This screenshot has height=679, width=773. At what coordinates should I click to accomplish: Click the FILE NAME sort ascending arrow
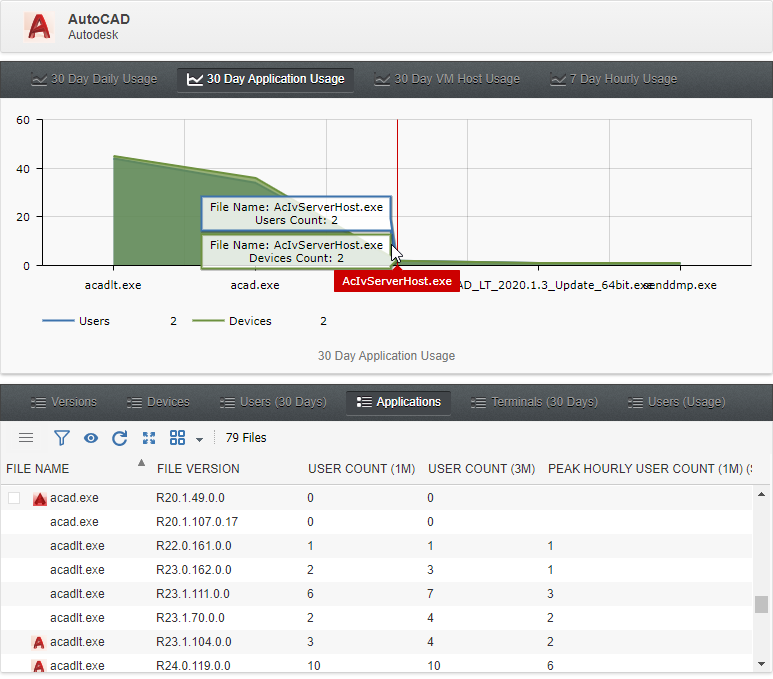pos(141,463)
